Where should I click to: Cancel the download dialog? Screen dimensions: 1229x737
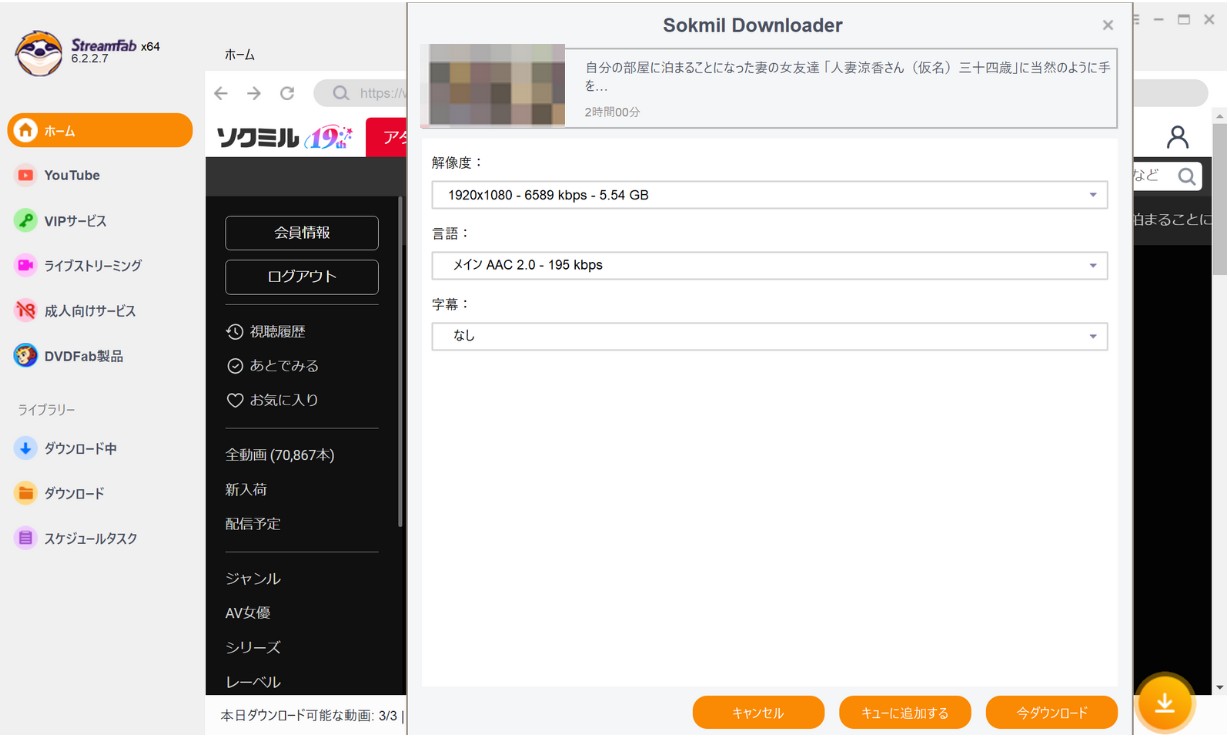[758, 713]
